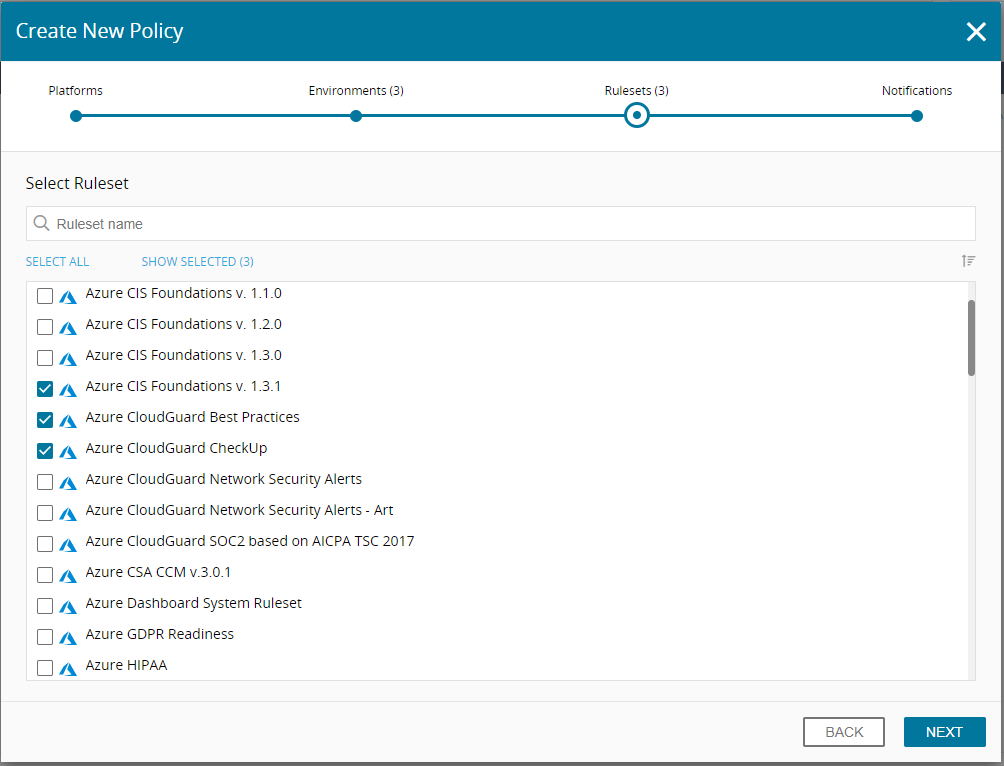Click Azure icon beside CIS Foundations v. 1.2.0
Image resolution: width=1004 pixels, height=766 pixels.
(68, 328)
